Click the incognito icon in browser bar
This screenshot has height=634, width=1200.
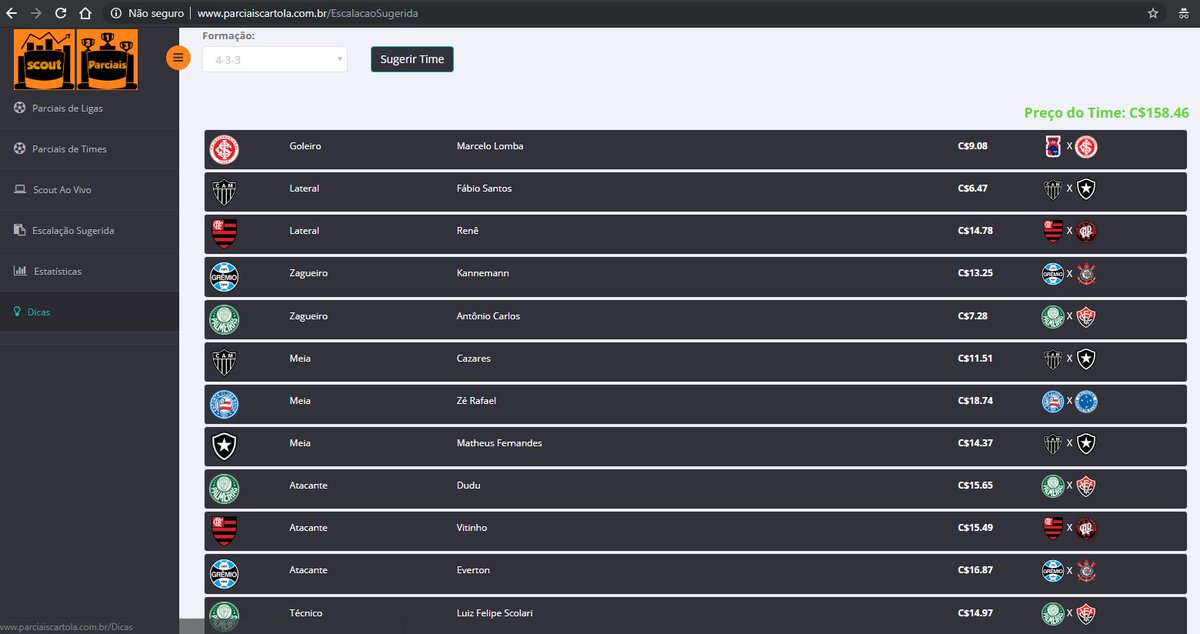(x=1182, y=14)
